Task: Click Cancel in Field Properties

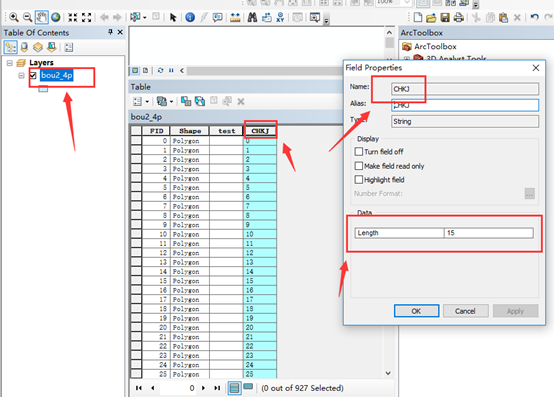Action: tap(465, 311)
